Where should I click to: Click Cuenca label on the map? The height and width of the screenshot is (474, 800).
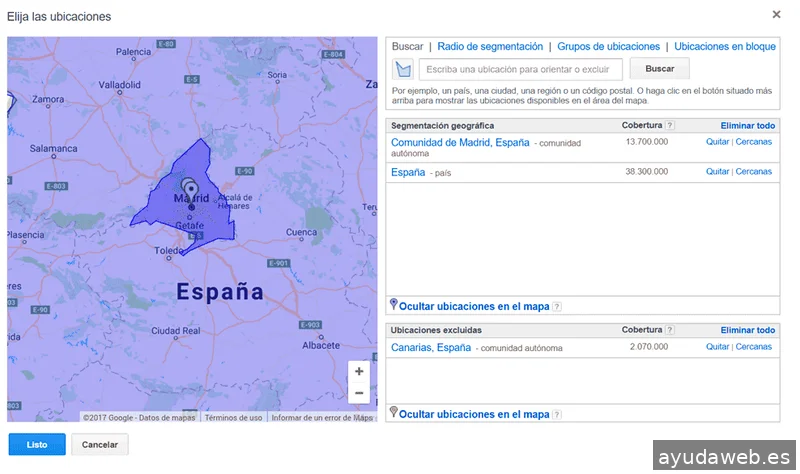tap(301, 232)
